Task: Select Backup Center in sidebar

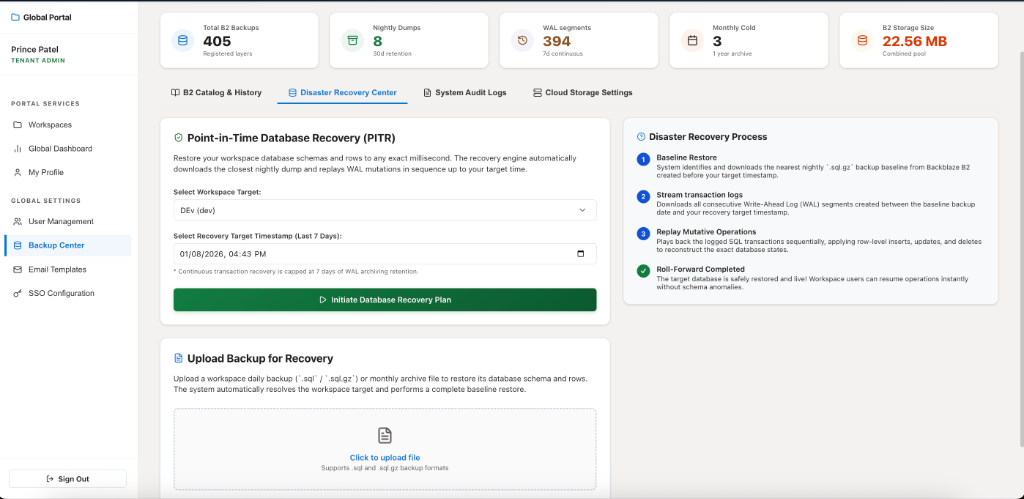Action: click(x=68, y=246)
